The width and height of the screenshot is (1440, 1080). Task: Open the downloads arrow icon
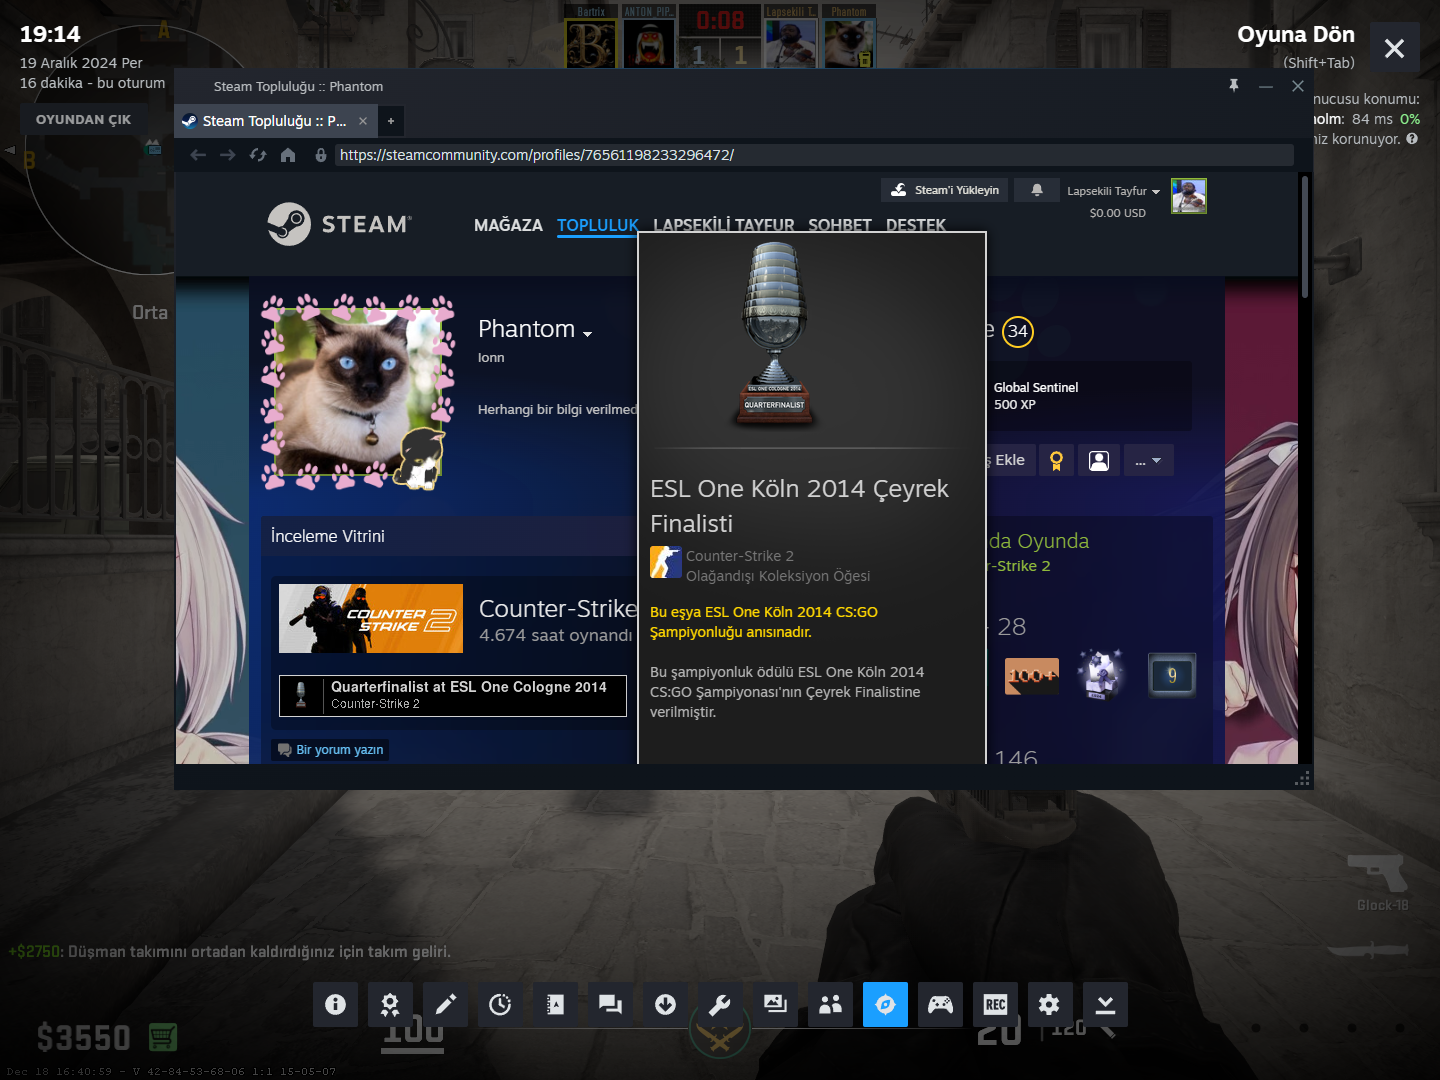click(665, 1004)
